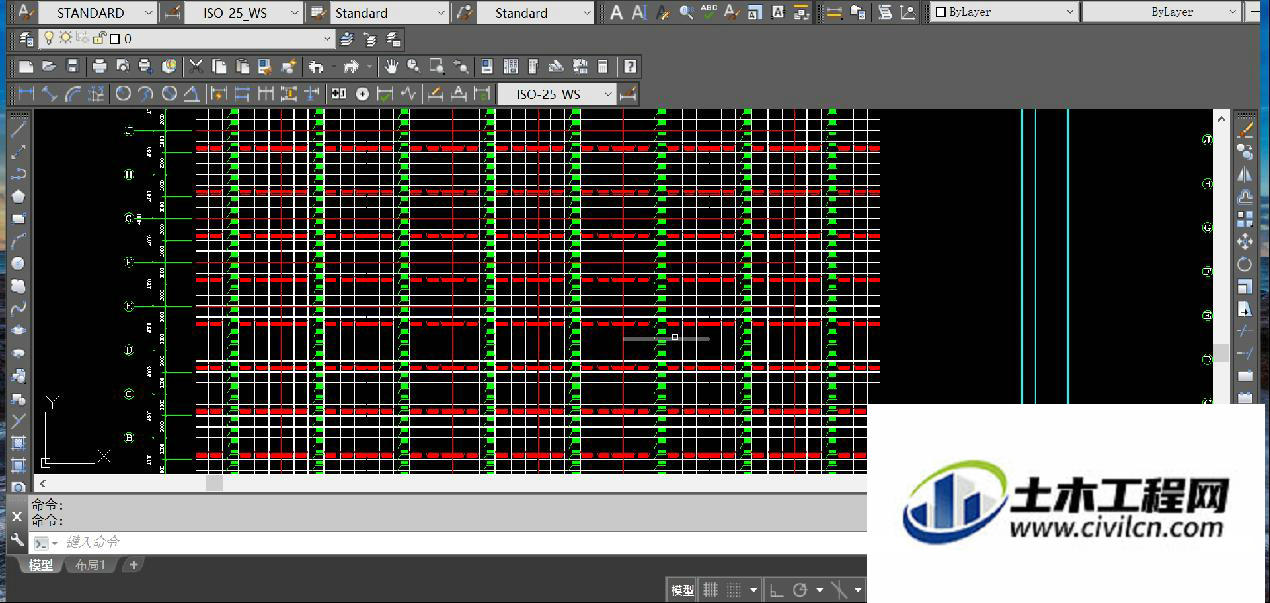Expand the layer 0 dropdown list
Viewport: 1270px width, 603px height.
[x=327, y=38]
